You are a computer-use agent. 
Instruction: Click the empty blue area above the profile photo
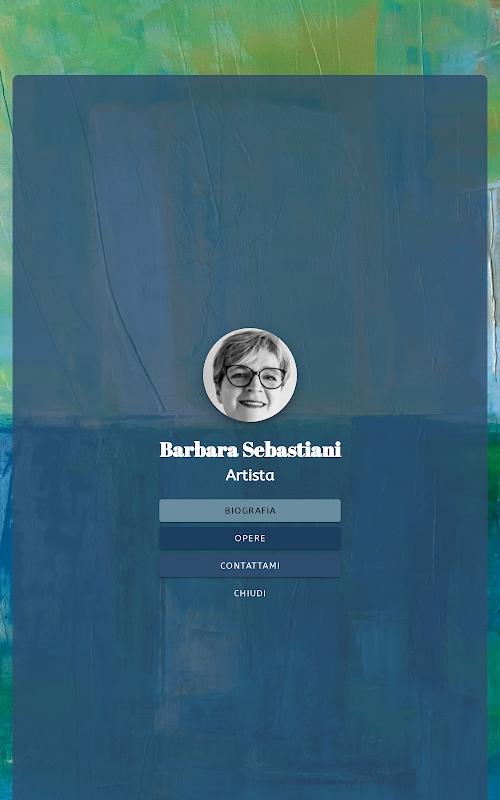(x=250, y=204)
